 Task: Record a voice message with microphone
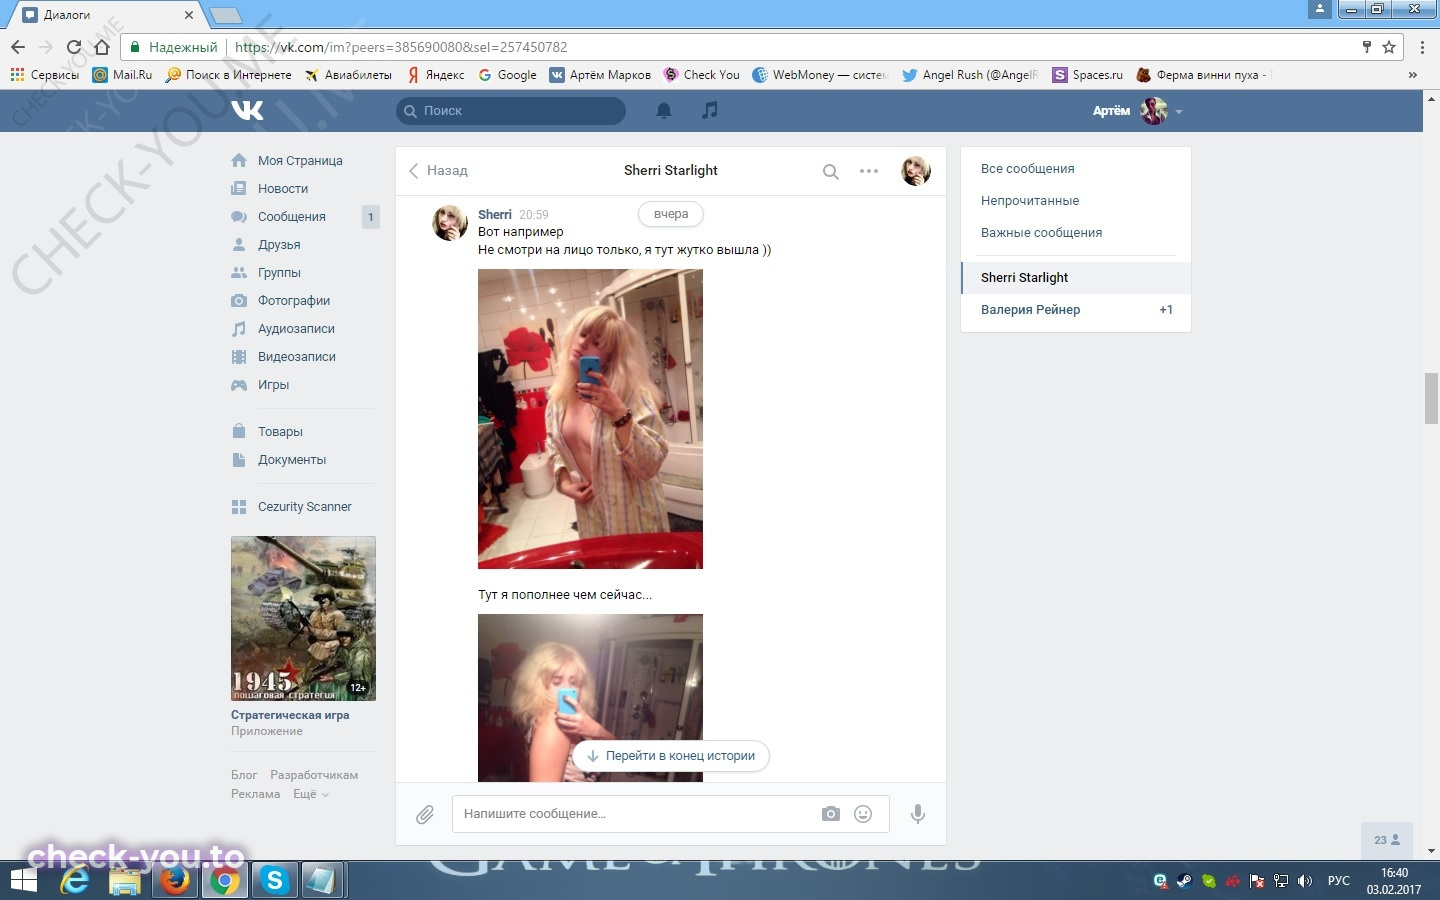coord(917,814)
